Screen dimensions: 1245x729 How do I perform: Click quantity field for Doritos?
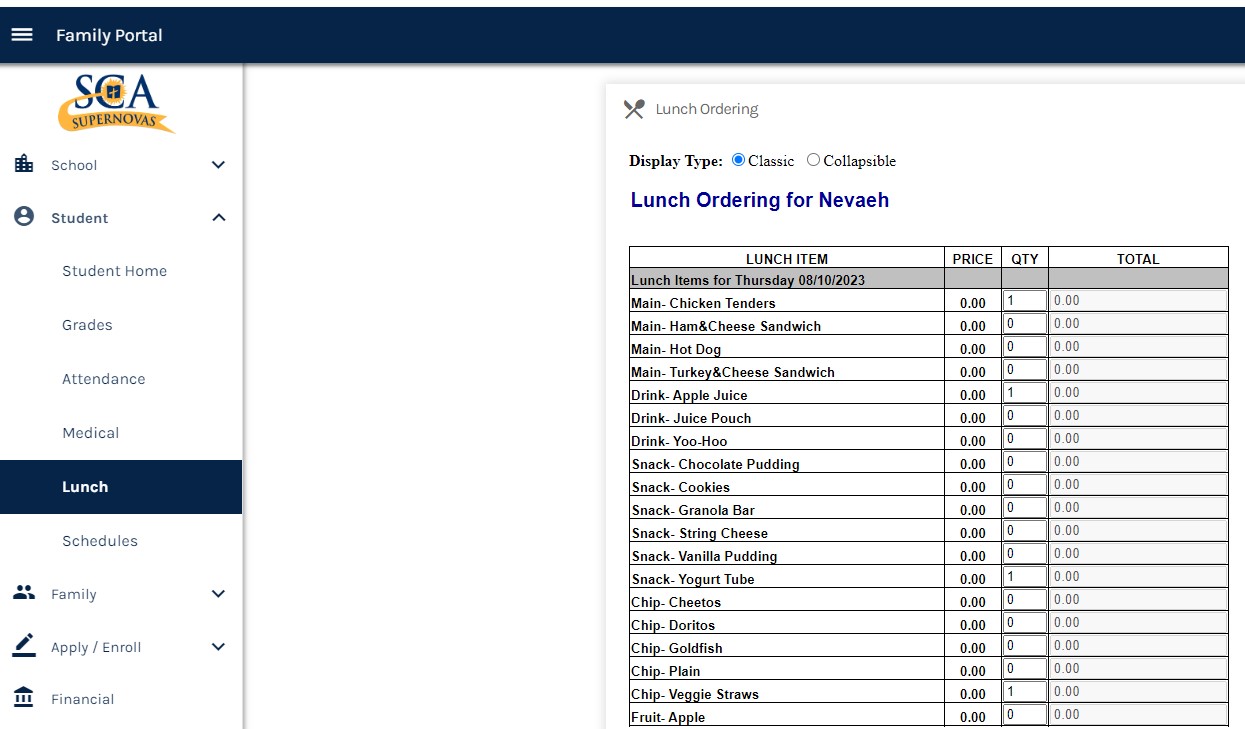pyautogui.click(x=1025, y=622)
